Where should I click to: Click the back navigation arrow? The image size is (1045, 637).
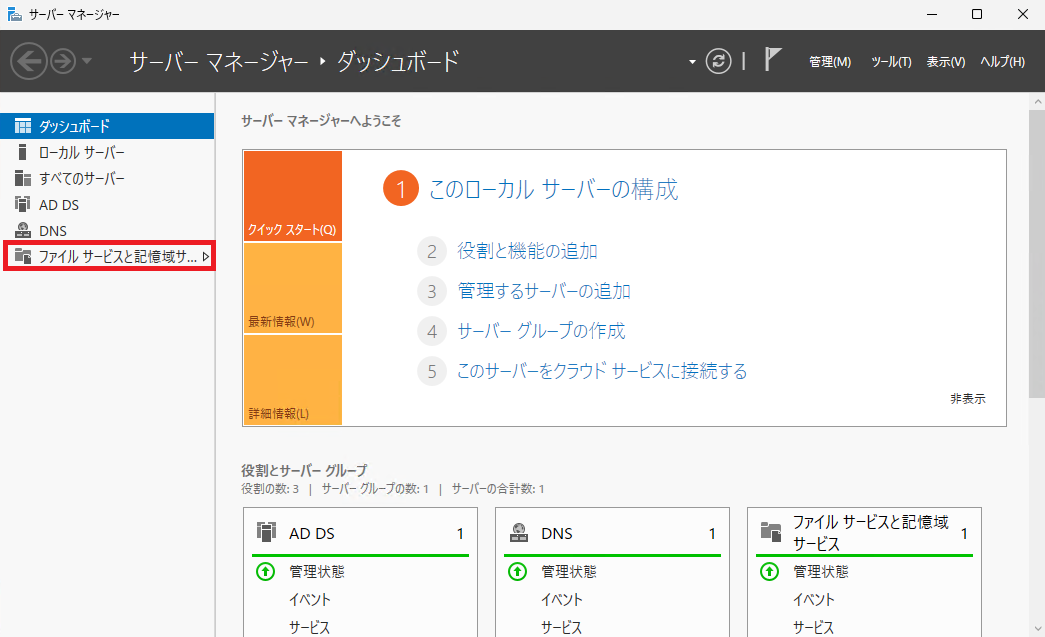(x=29, y=61)
